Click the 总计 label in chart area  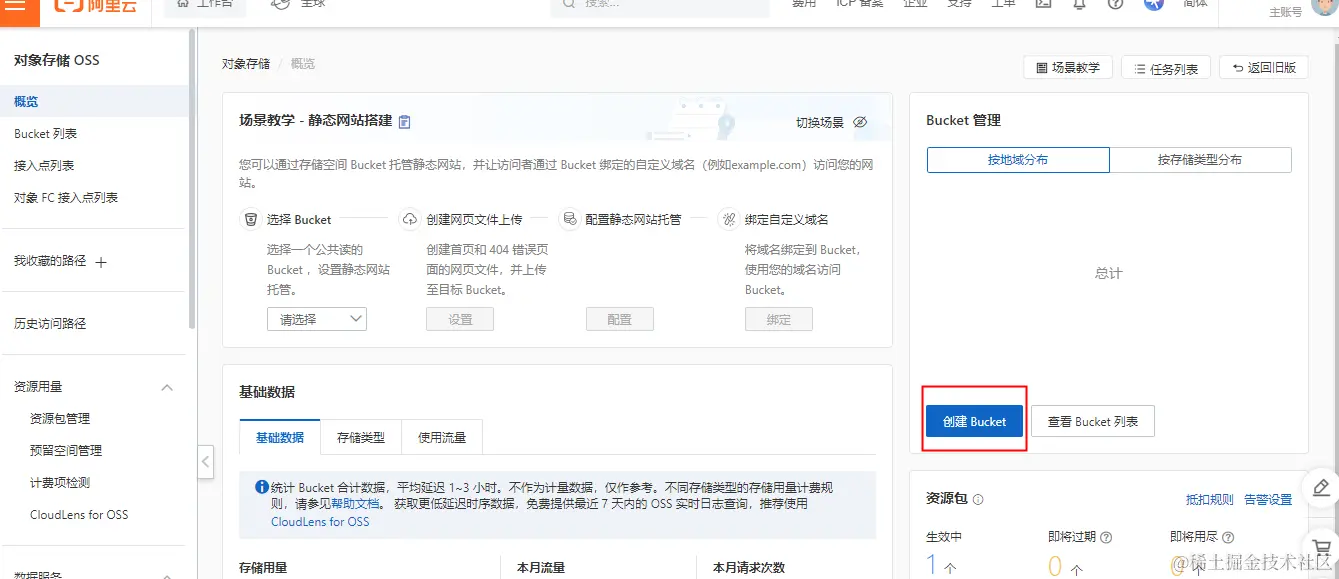1109,273
